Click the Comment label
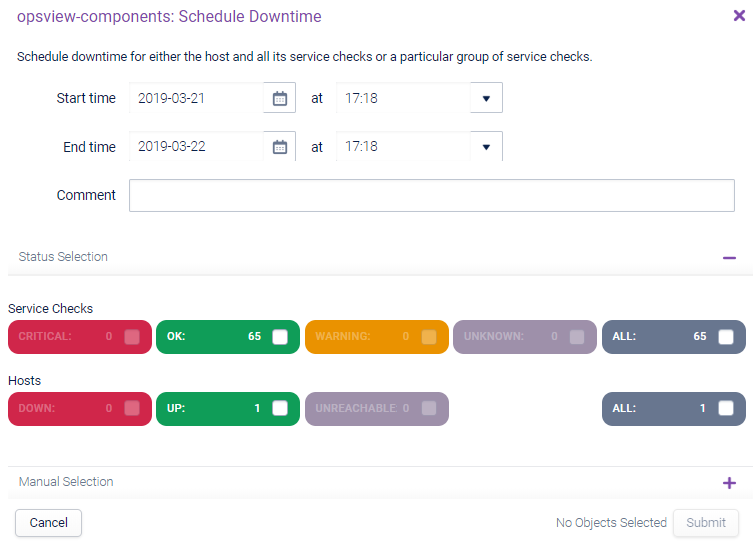The height and width of the screenshot is (547, 754). point(86,195)
